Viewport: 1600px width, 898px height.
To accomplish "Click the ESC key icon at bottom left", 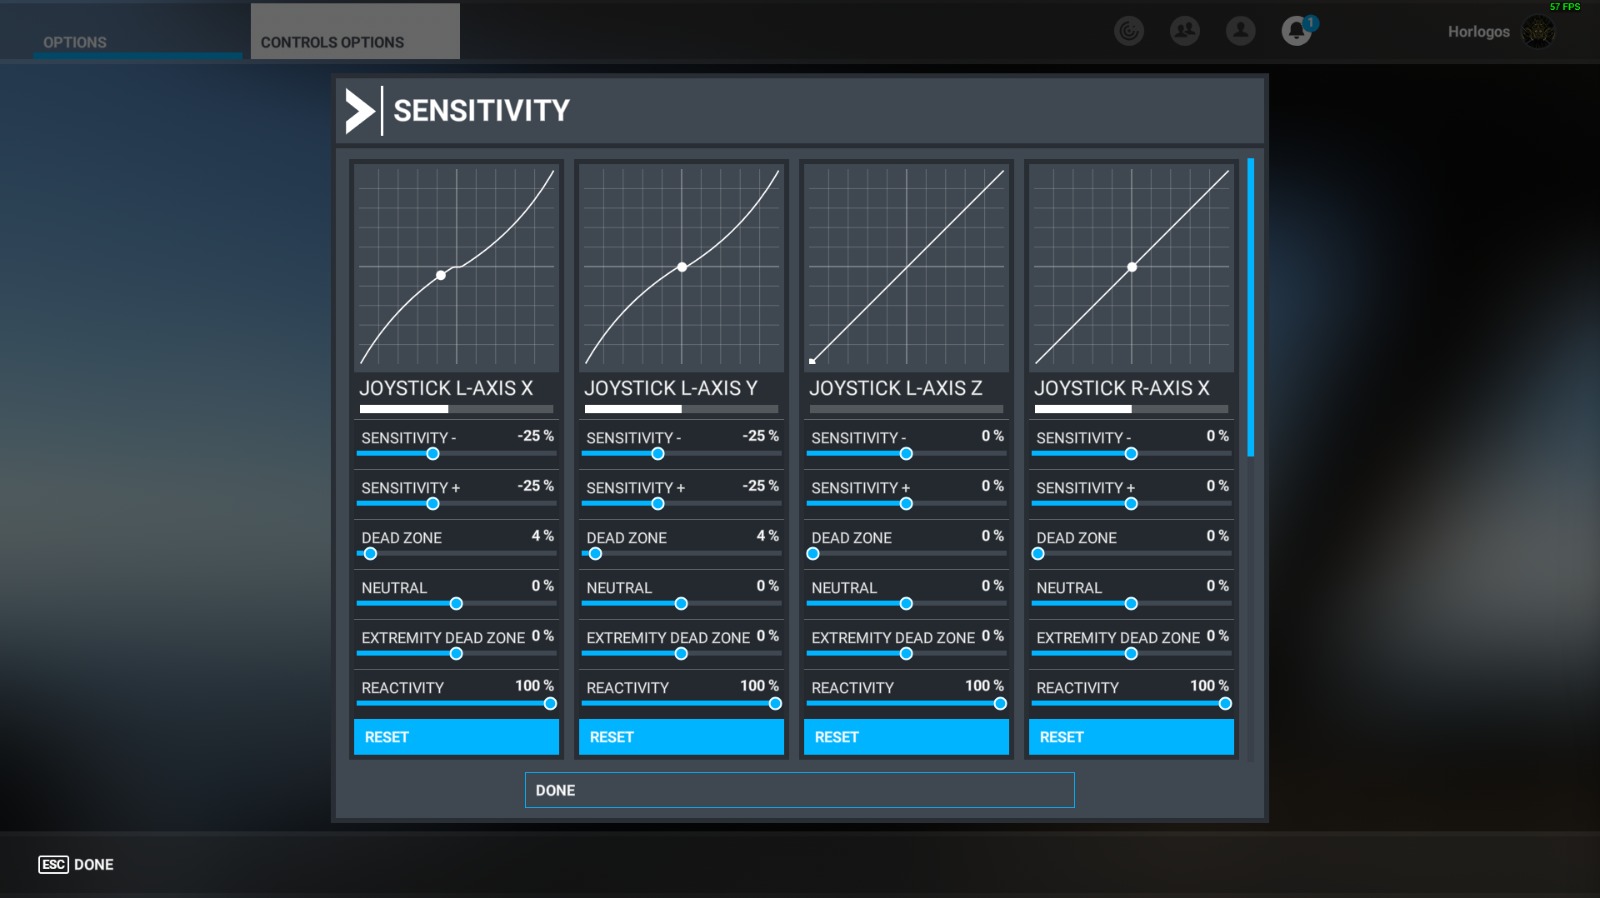I will [53, 865].
